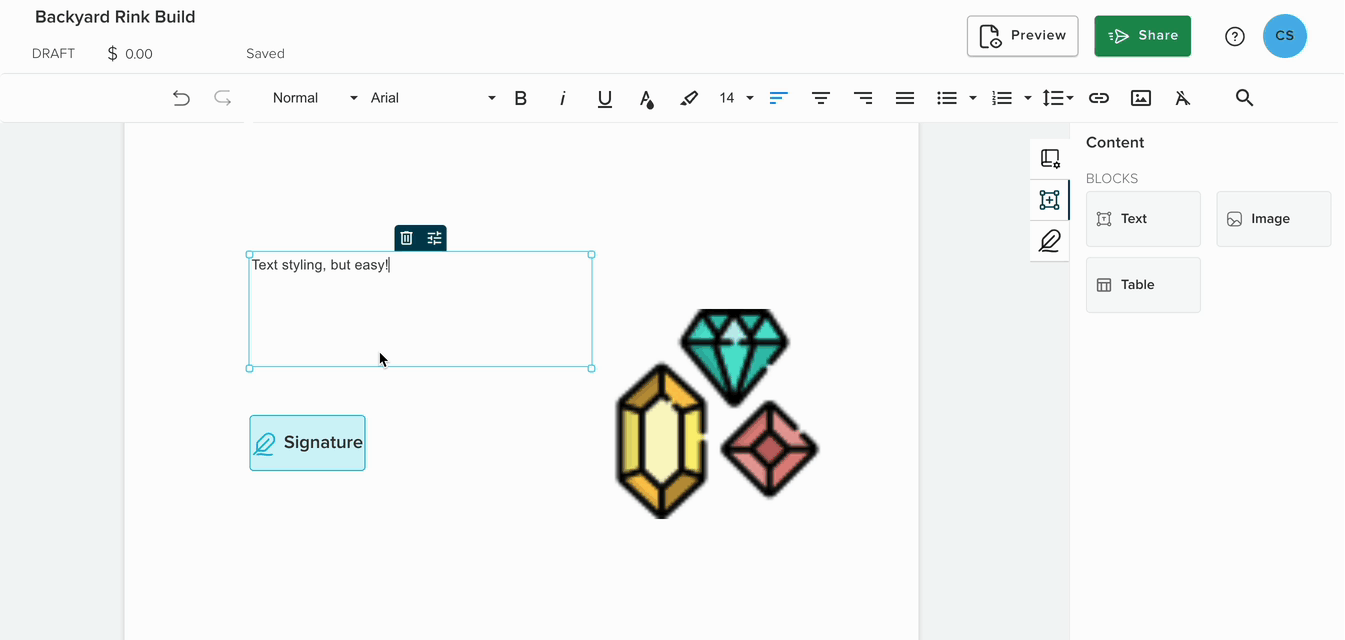Expand numbered list style options
This screenshot has width=1345, height=640.
pyautogui.click(x=1028, y=98)
